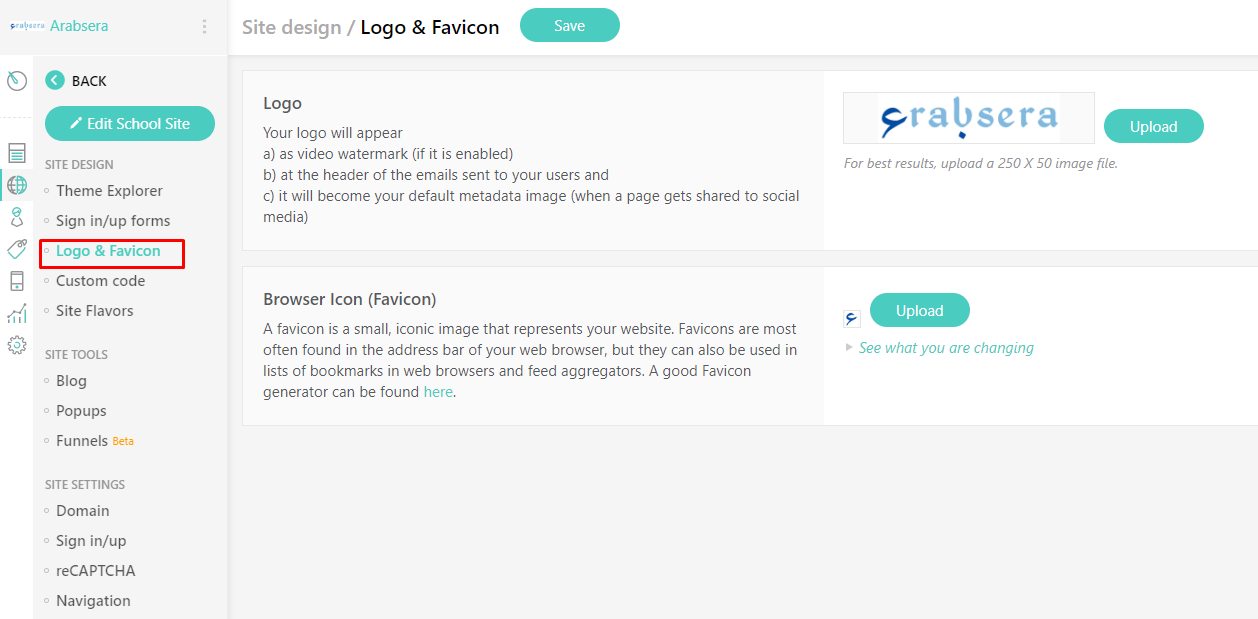This screenshot has width=1258, height=619.
Task: Upload a new browser favicon
Action: (920, 310)
